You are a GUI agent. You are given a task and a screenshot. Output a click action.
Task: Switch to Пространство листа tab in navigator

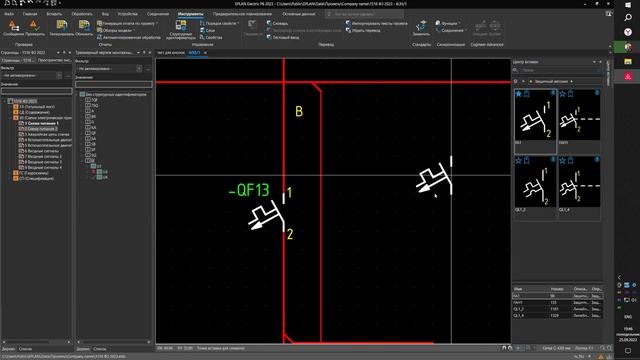tap(54, 60)
